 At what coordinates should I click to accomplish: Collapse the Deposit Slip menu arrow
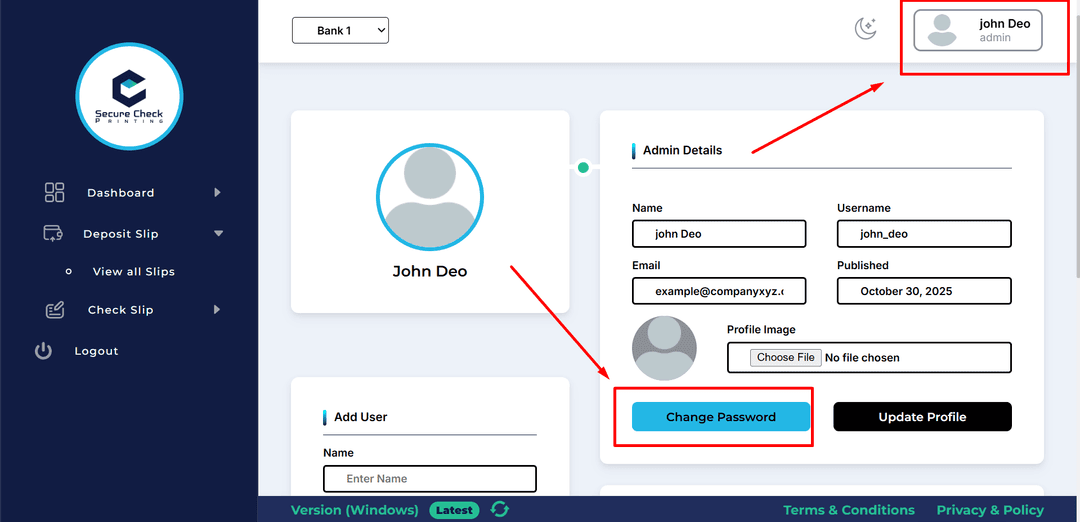(218, 233)
